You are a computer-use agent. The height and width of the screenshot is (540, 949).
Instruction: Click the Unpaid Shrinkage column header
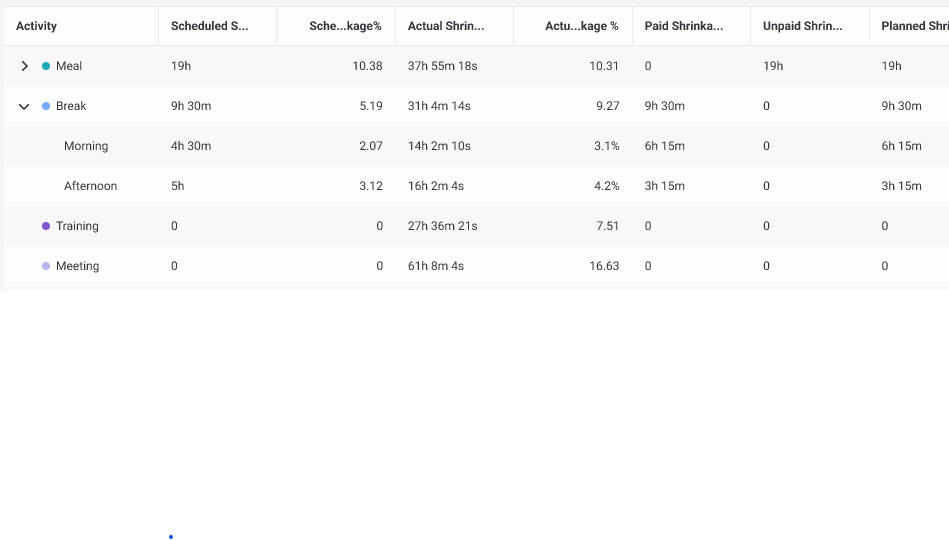pyautogui.click(x=802, y=26)
